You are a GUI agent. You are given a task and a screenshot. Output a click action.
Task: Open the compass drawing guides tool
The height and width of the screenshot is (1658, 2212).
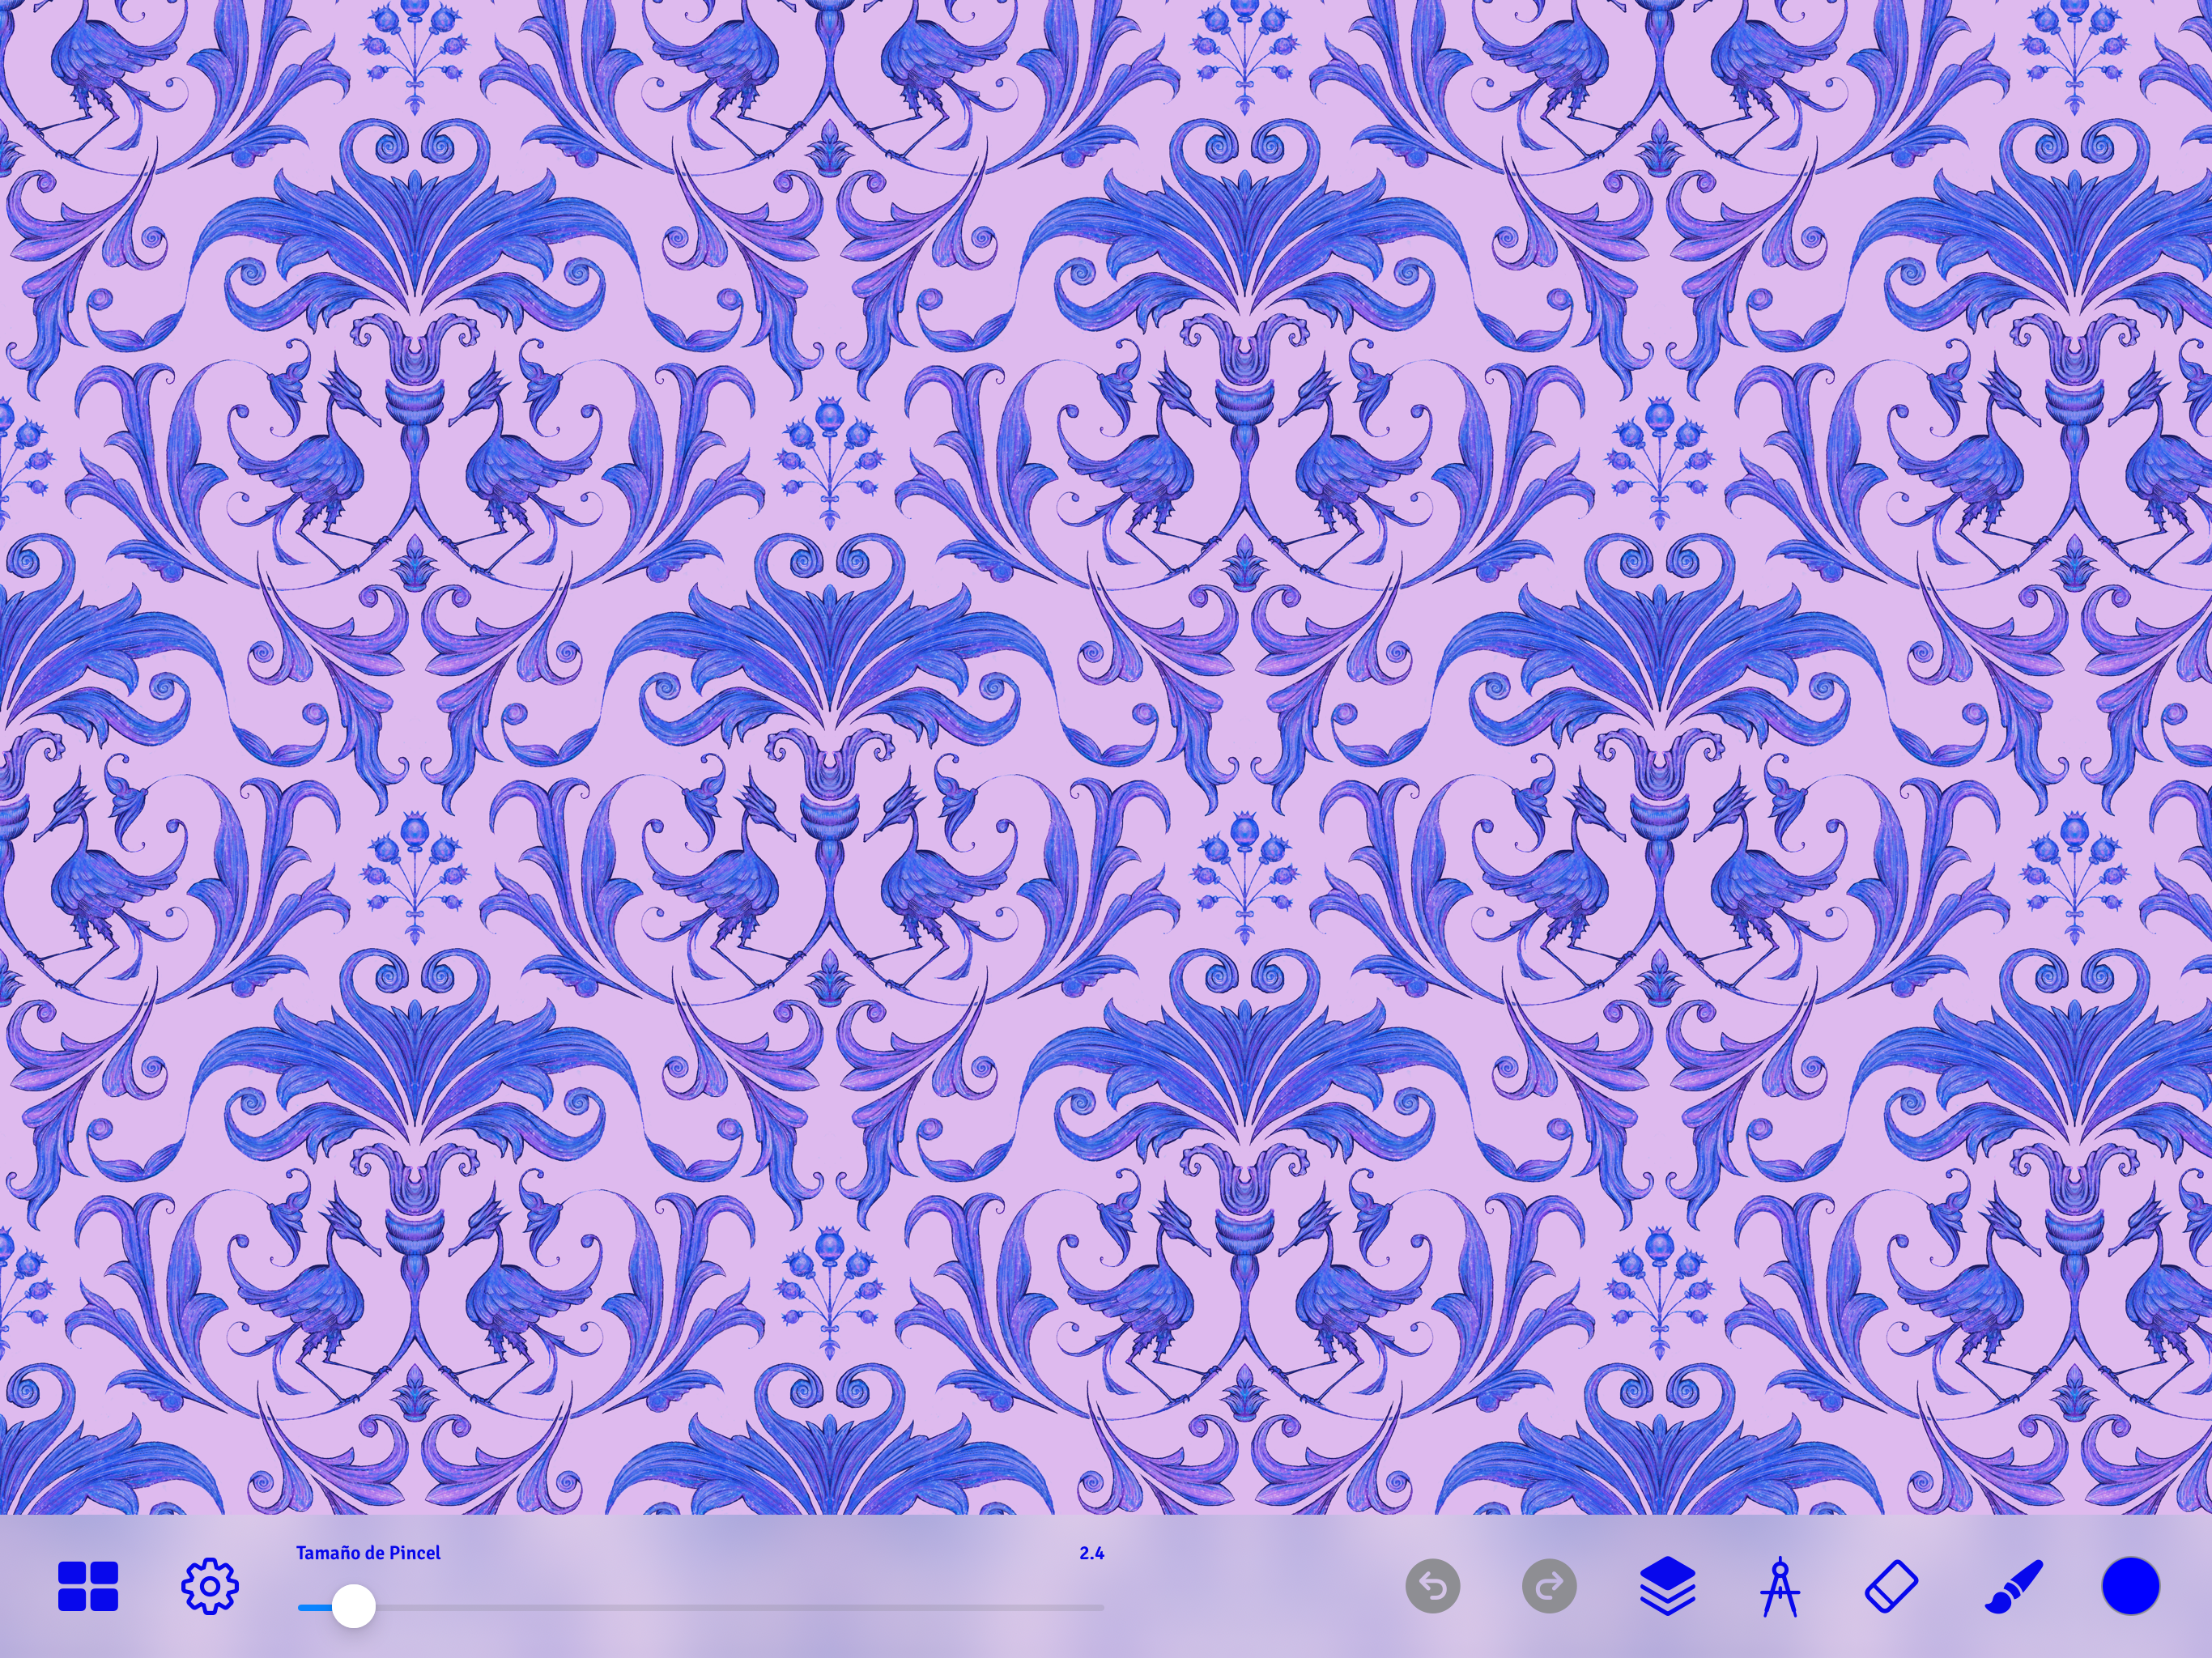1780,1586
